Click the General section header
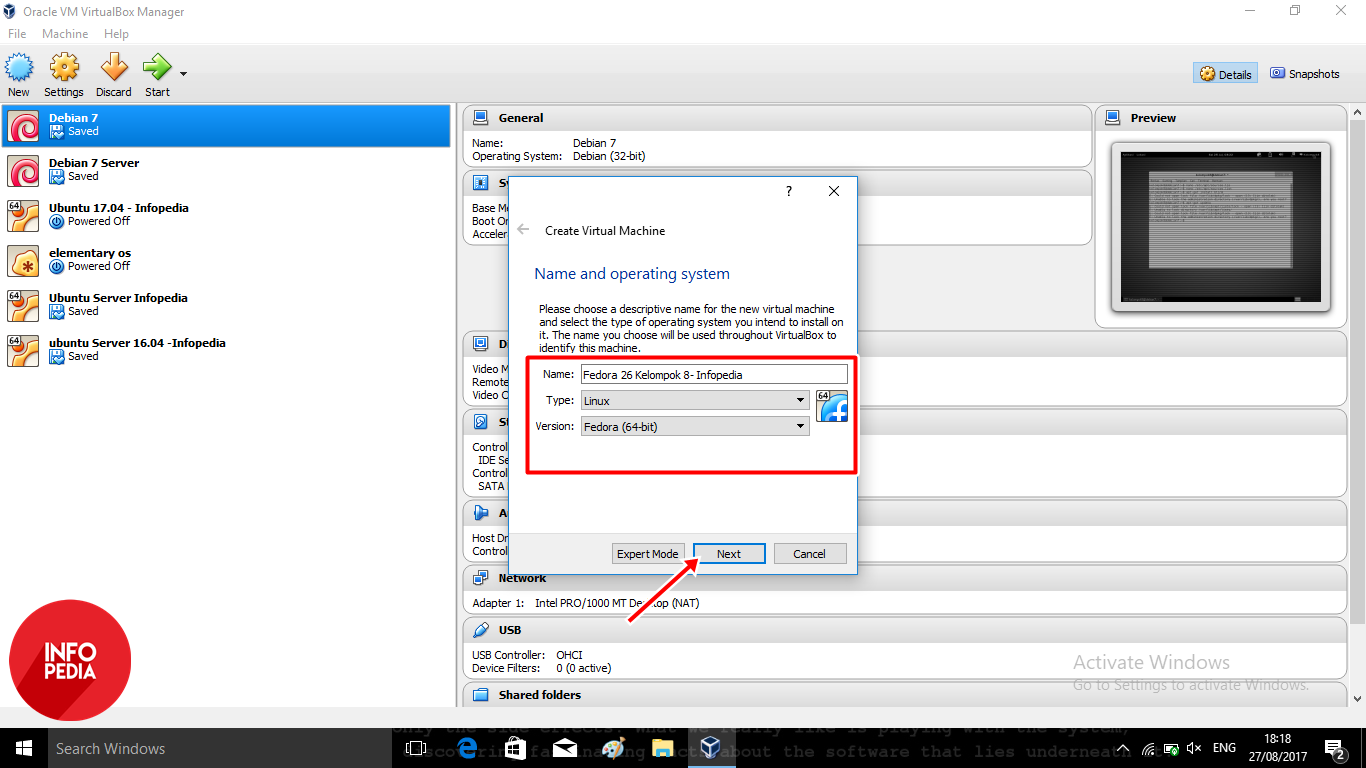 click(x=778, y=118)
